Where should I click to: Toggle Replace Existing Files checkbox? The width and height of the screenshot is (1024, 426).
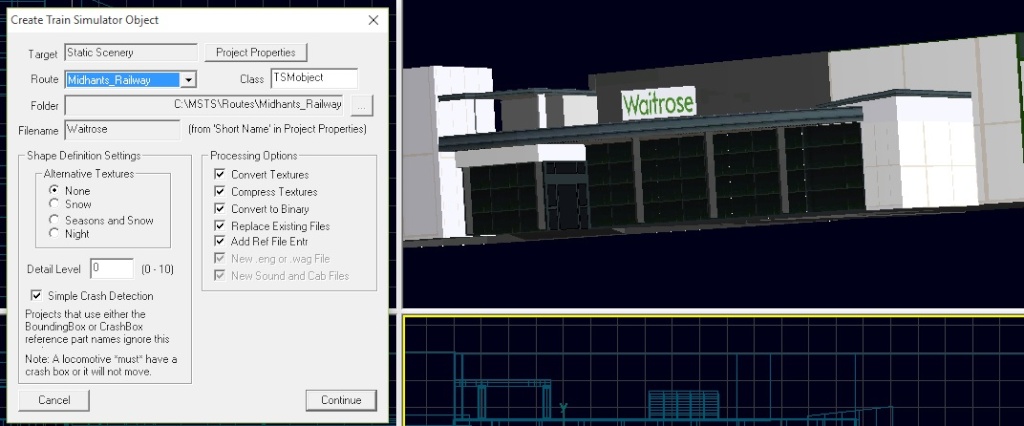coord(220,225)
